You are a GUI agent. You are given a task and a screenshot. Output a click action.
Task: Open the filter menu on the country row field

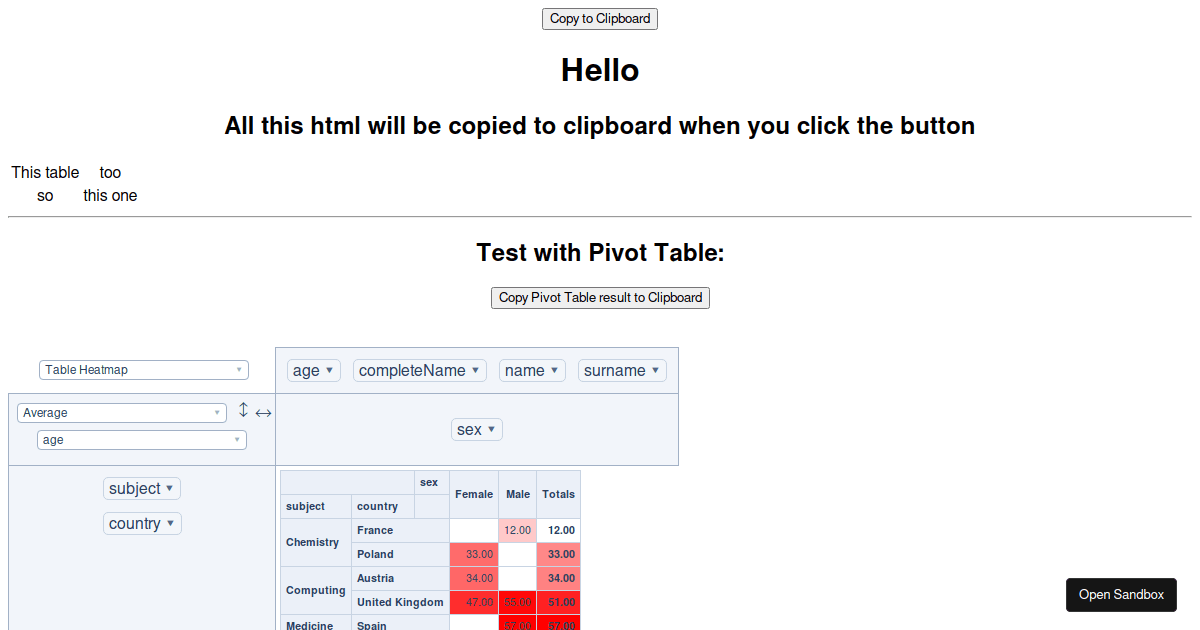click(171, 523)
